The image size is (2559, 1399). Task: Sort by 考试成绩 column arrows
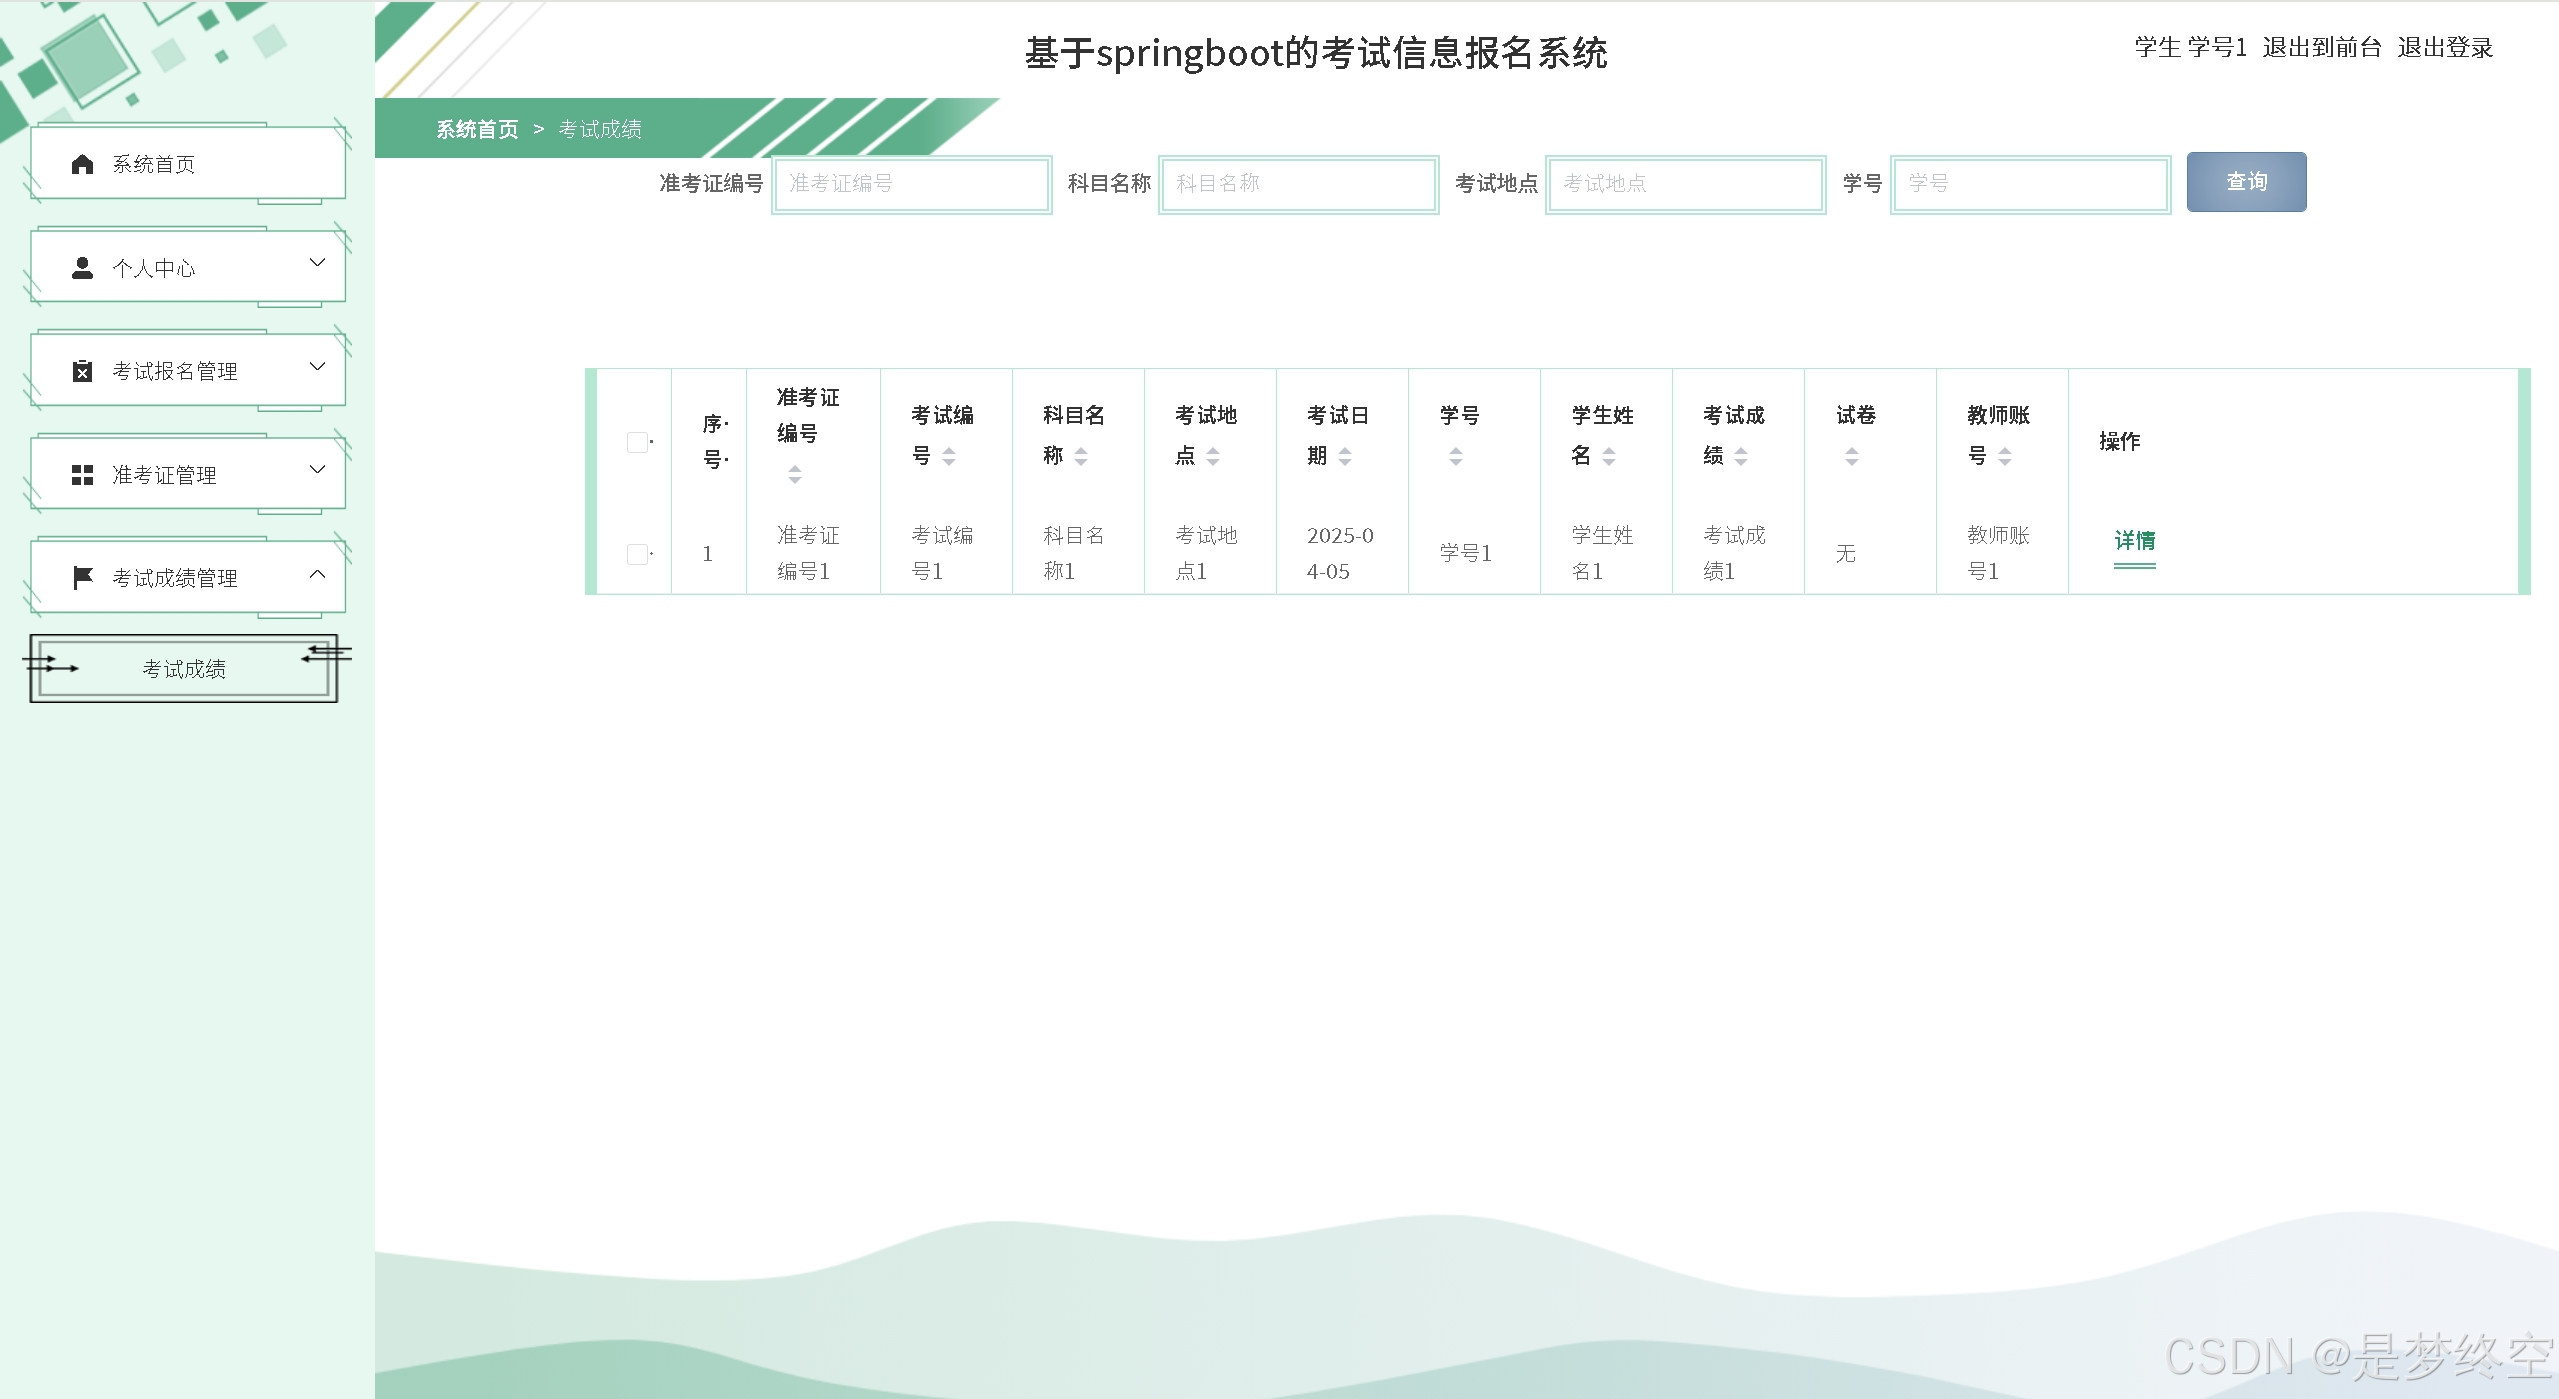pos(1741,456)
